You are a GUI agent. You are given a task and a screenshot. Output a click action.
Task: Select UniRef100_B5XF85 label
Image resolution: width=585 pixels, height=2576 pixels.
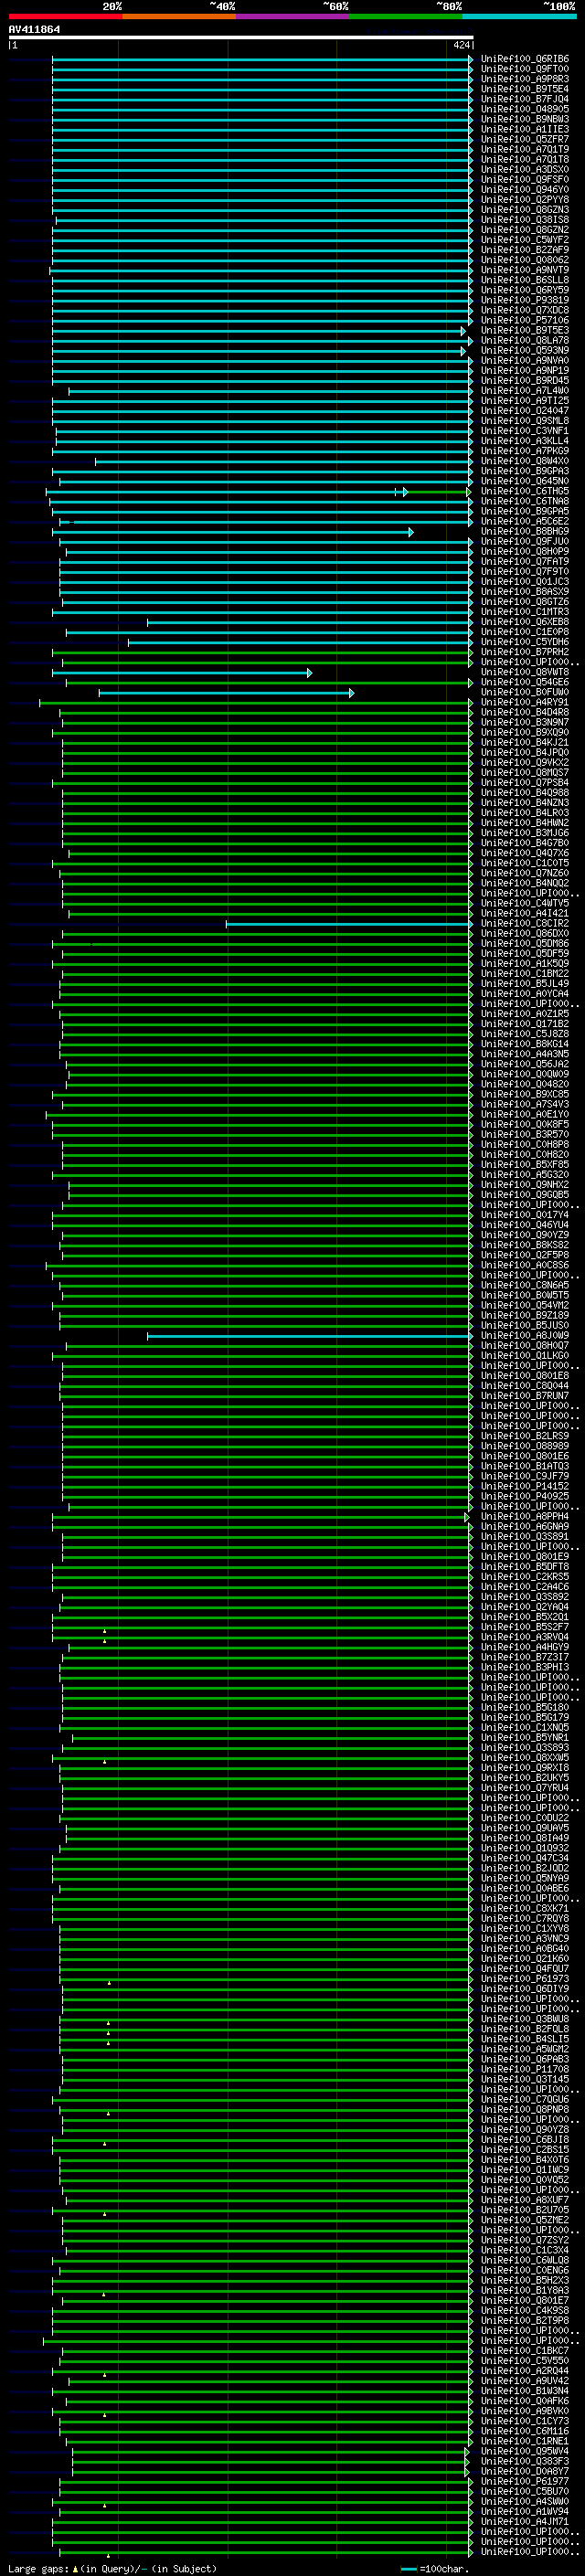point(525,1165)
